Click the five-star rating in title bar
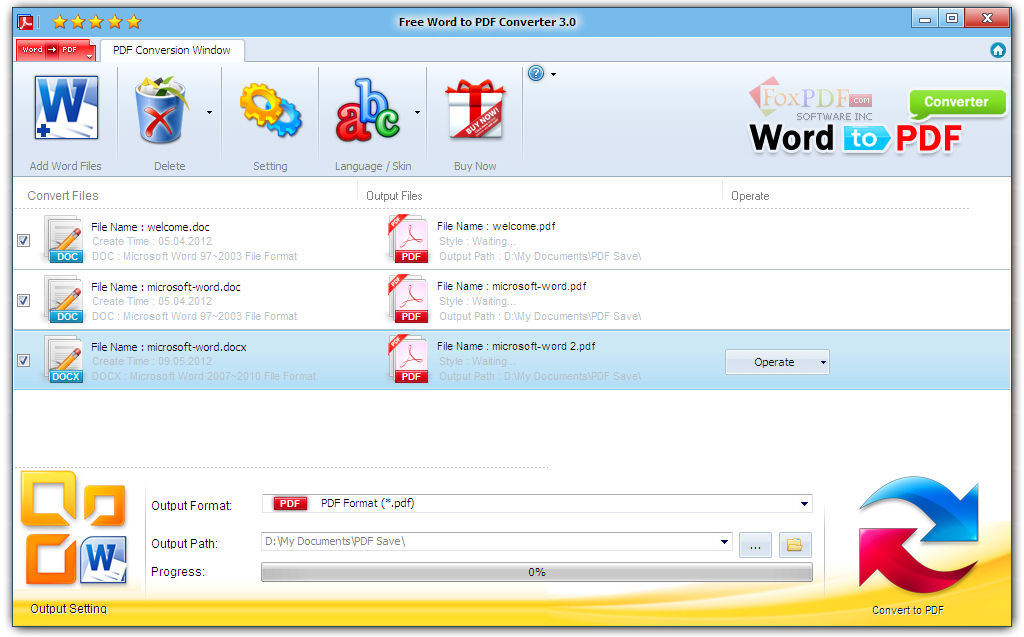Image resolution: width=1024 pixels, height=637 pixels. coord(97,22)
